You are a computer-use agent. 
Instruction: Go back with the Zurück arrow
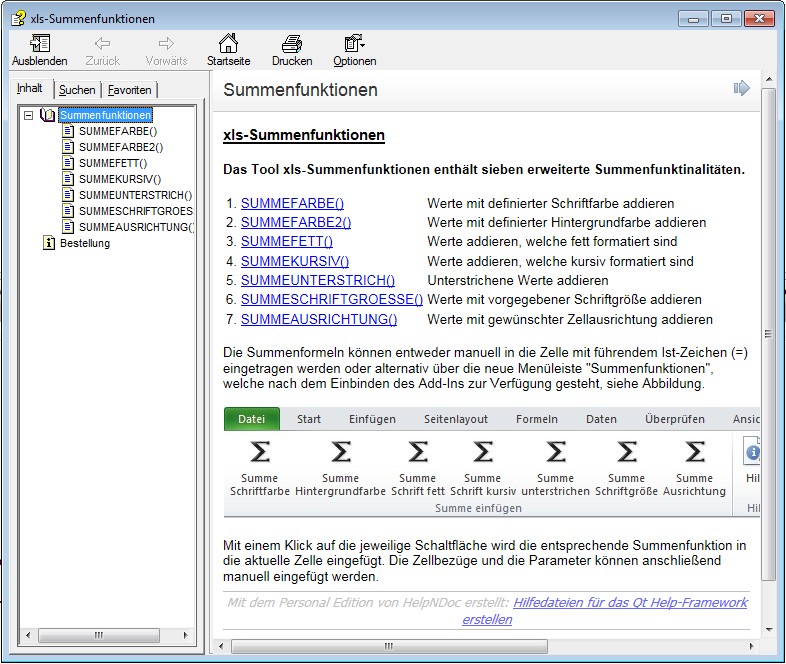tap(102, 44)
